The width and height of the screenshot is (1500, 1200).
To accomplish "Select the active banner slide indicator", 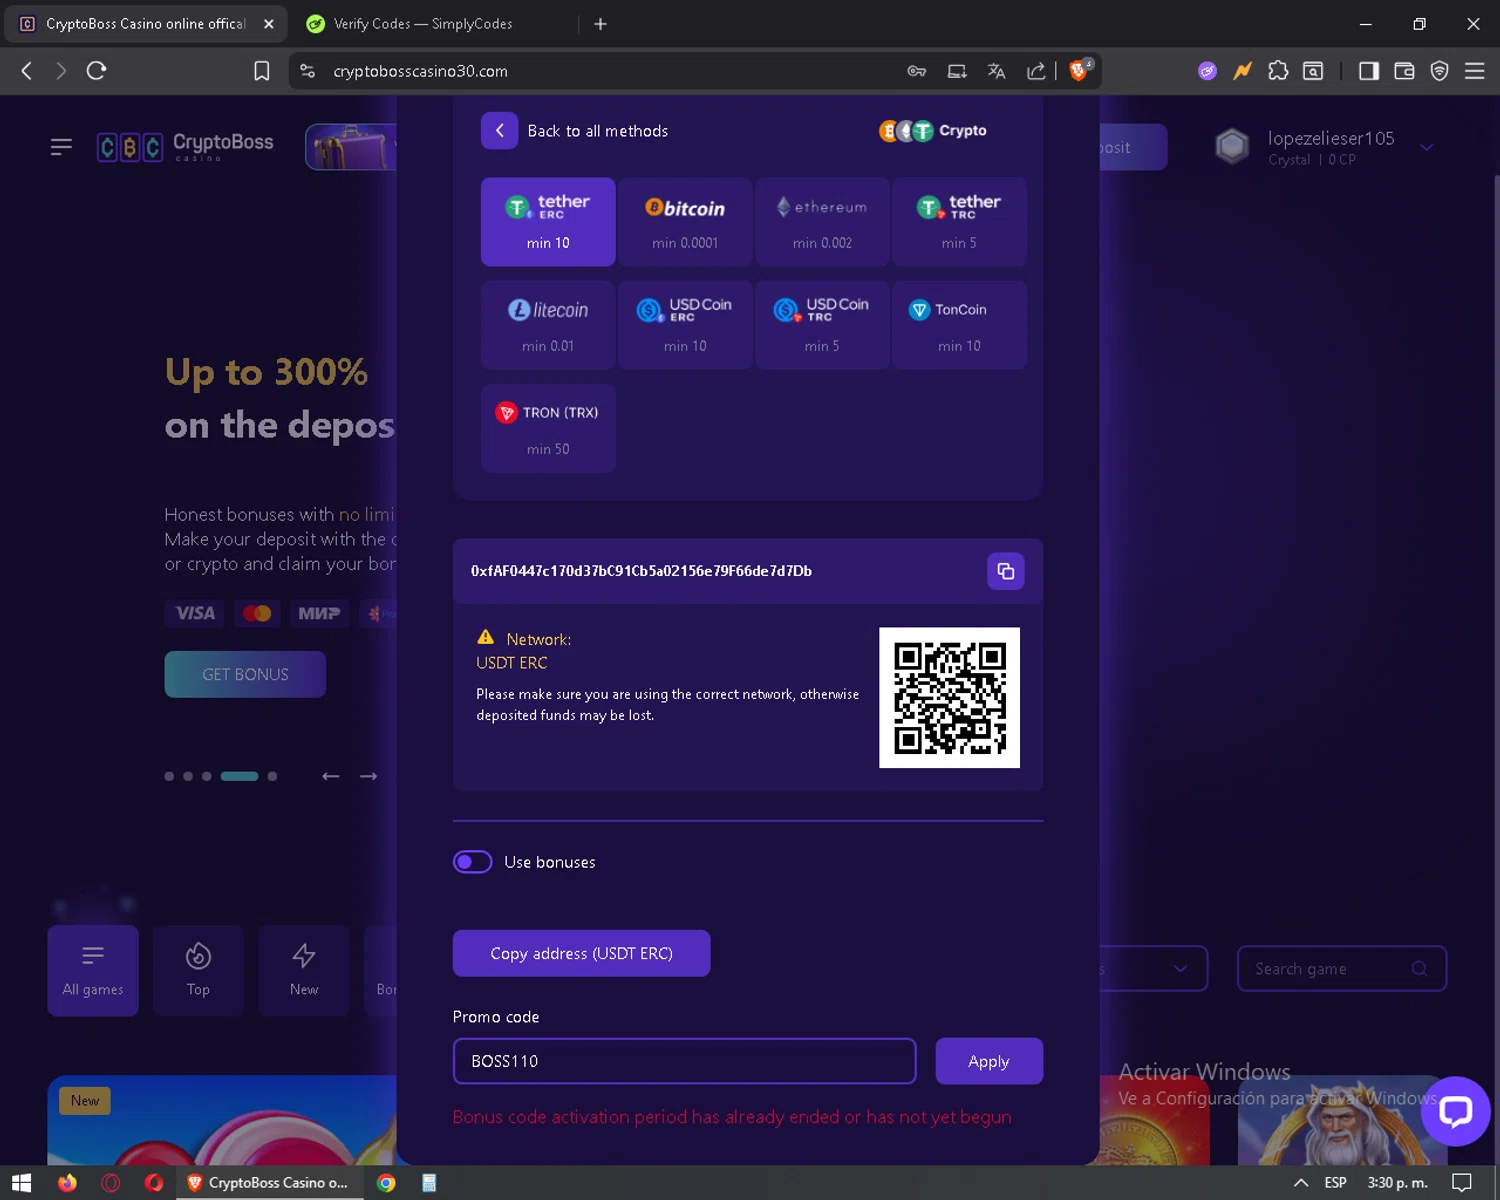I will (x=239, y=776).
